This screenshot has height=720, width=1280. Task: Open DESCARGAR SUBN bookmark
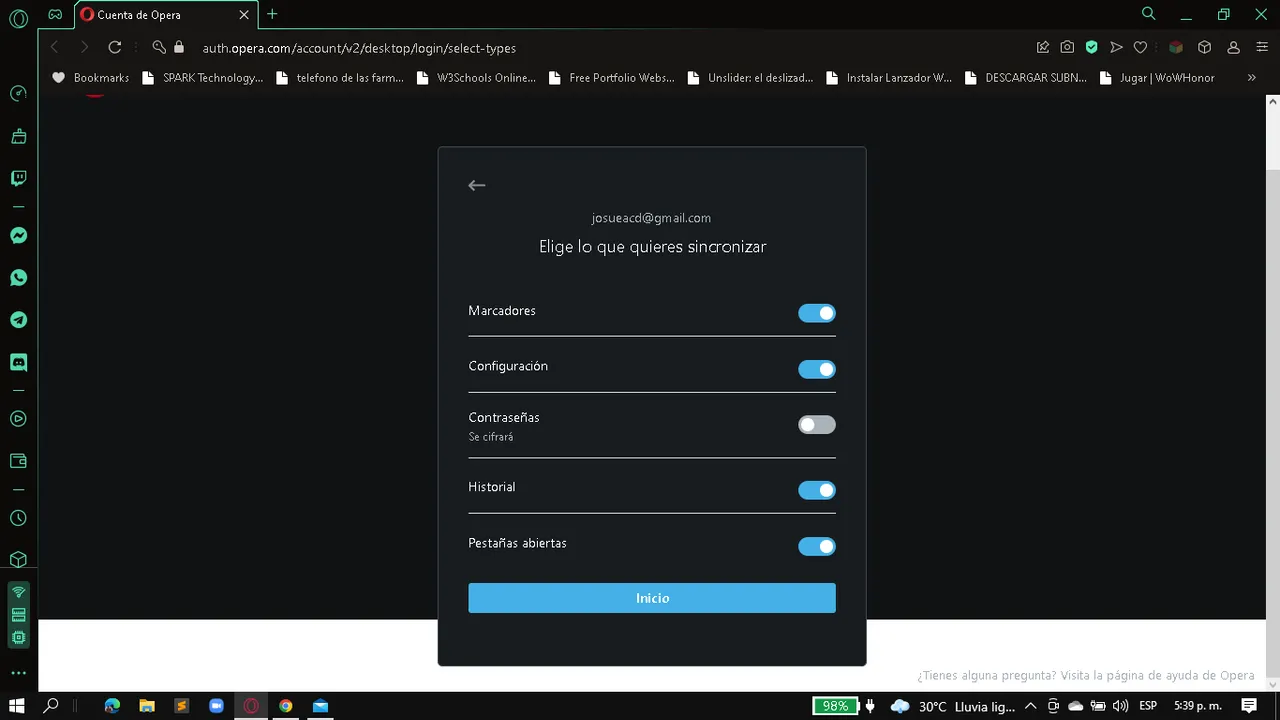(1026, 77)
